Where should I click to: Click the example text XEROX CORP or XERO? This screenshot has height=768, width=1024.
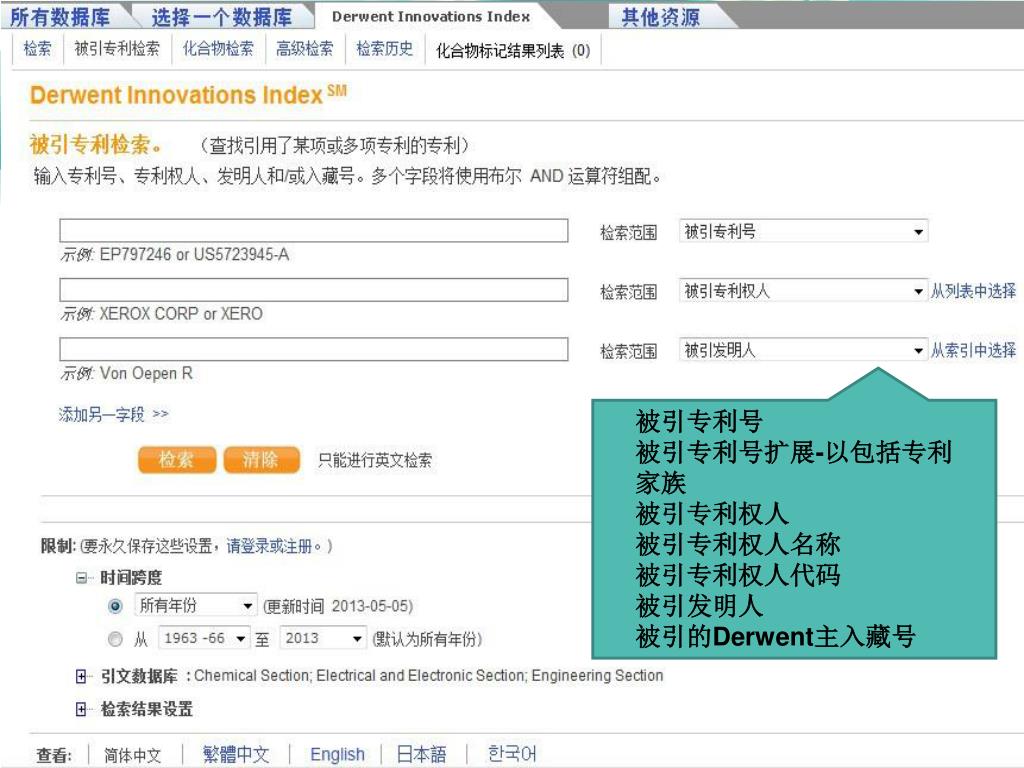[x=181, y=313]
